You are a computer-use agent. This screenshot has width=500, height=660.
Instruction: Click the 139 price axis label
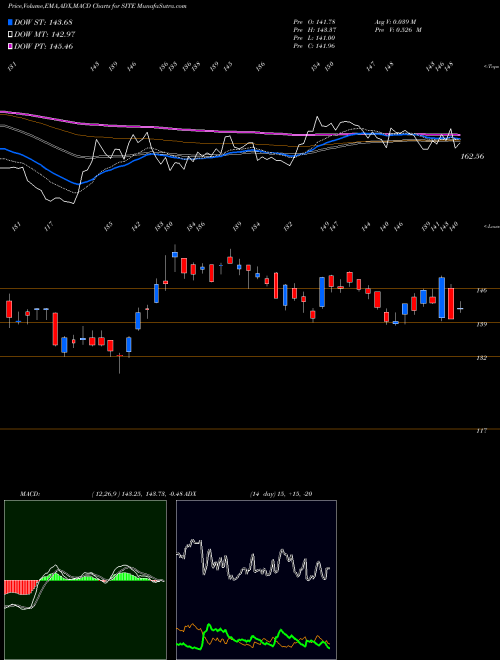pos(482,324)
